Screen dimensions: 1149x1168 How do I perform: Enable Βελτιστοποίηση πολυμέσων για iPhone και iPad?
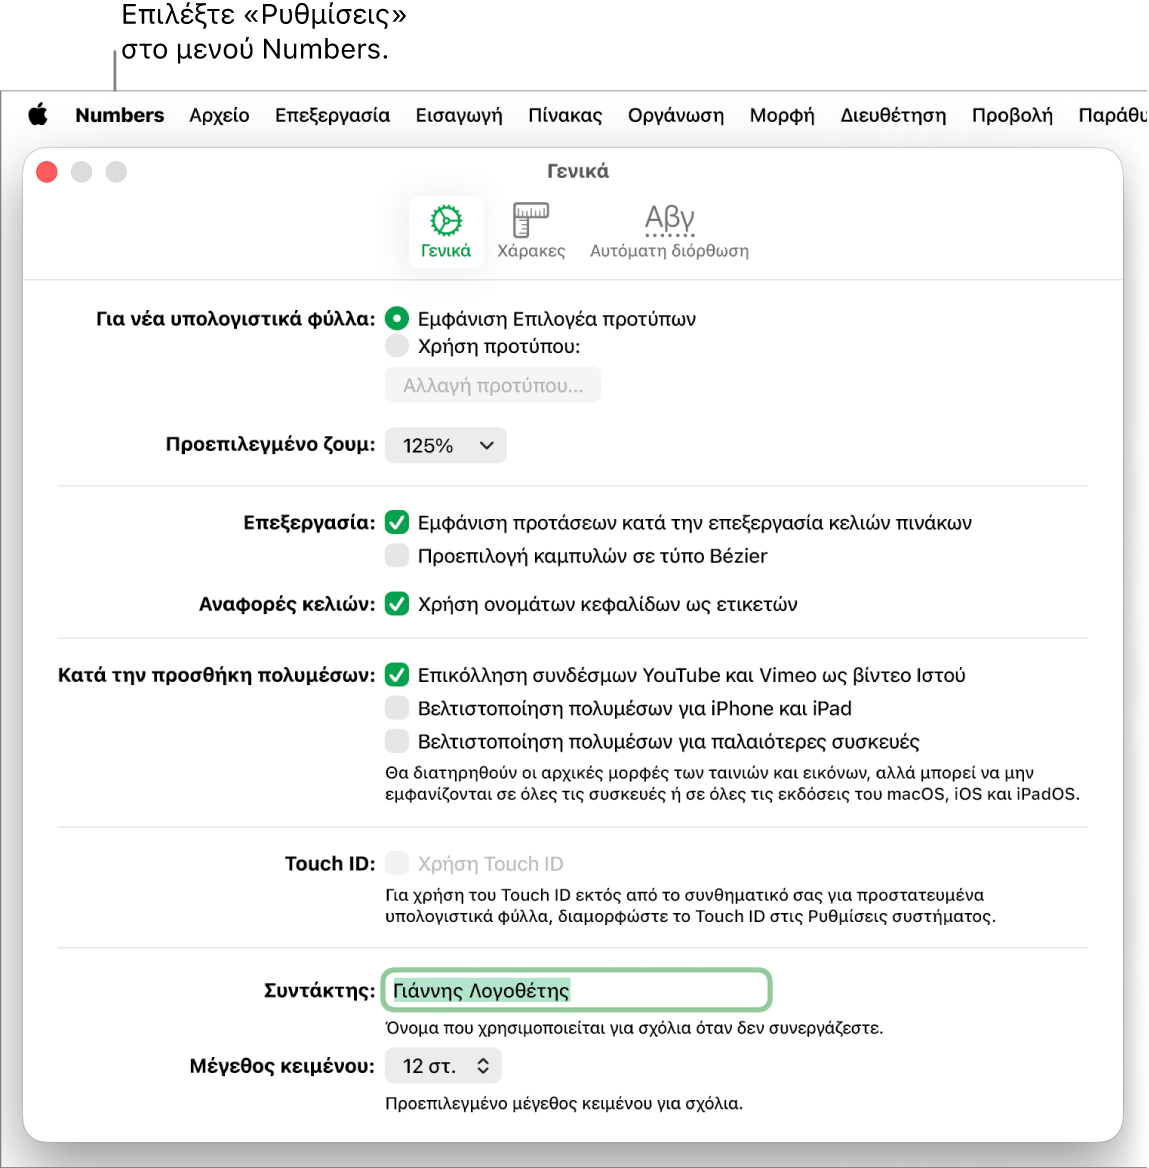point(396,708)
